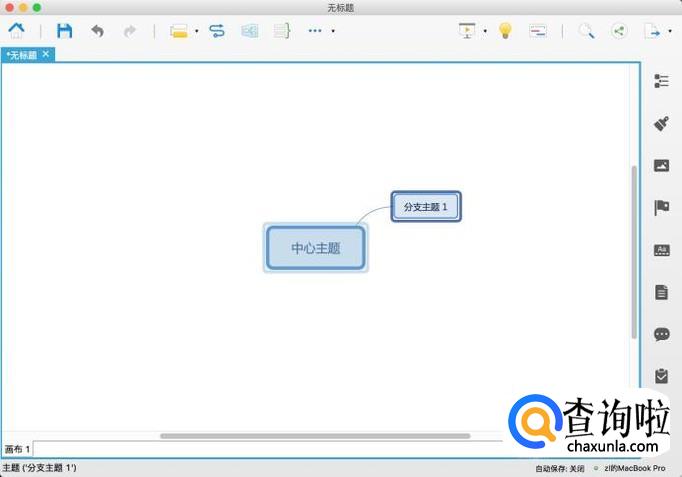The image size is (682, 477).
Task: Expand the topic insert dropdown arrow
Action: (197, 31)
